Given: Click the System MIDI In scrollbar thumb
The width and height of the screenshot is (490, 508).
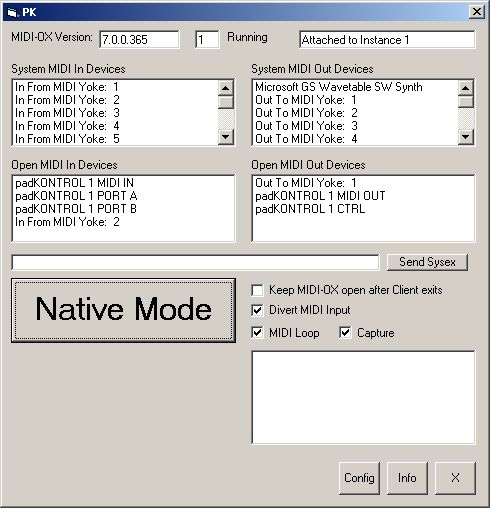Looking at the screenshot, I should pyautogui.click(x=226, y=102).
